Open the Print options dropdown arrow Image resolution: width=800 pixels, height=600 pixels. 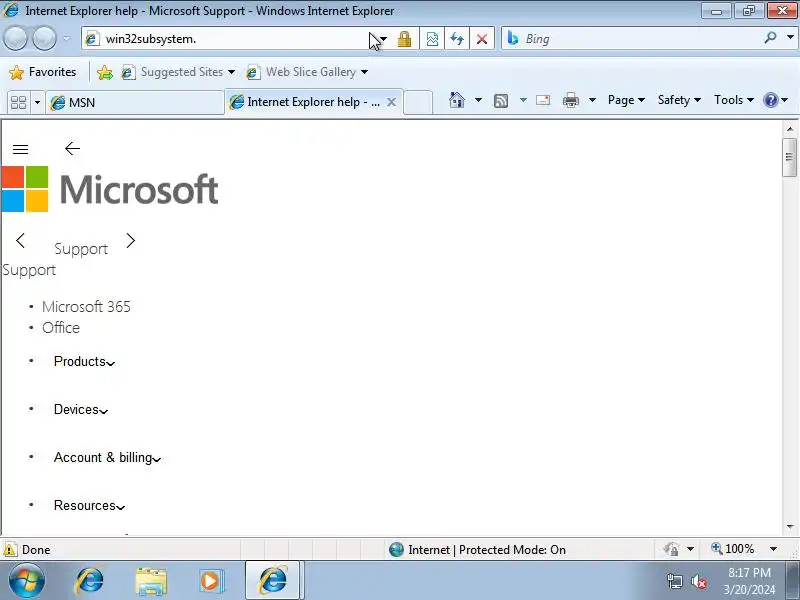click(x=592, y=100)
